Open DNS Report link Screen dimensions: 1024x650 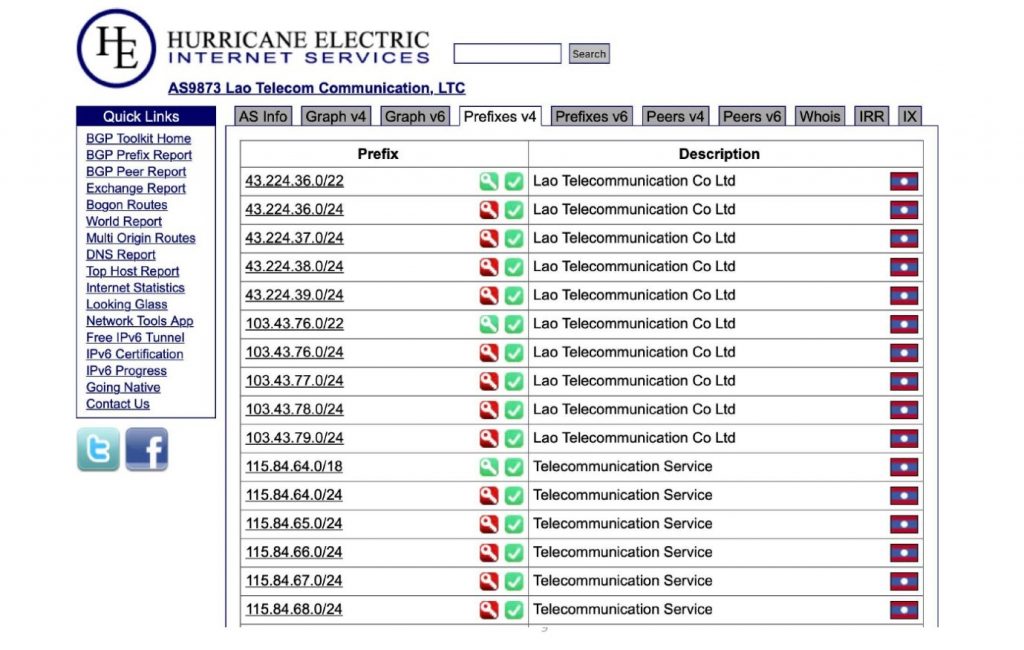coord(121,255)
